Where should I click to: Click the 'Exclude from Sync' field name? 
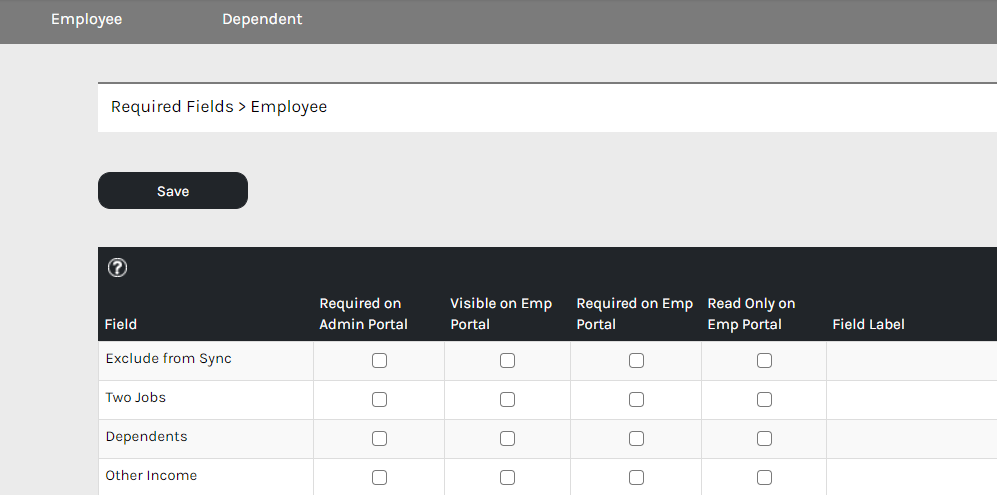pos(168,358)
